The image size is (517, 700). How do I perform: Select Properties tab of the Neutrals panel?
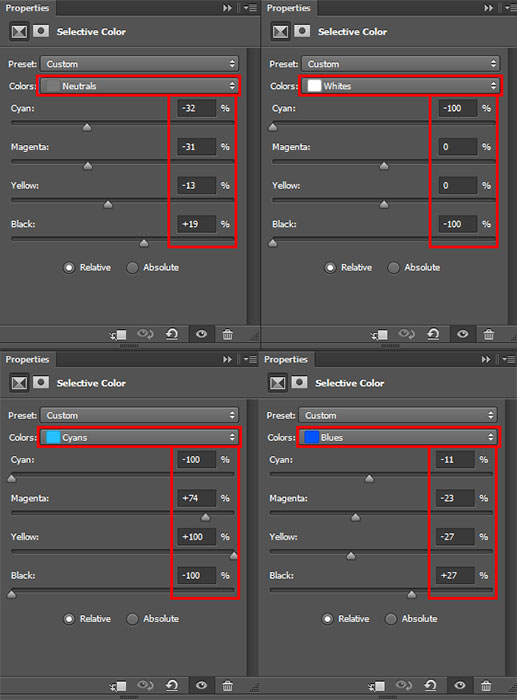27,8
